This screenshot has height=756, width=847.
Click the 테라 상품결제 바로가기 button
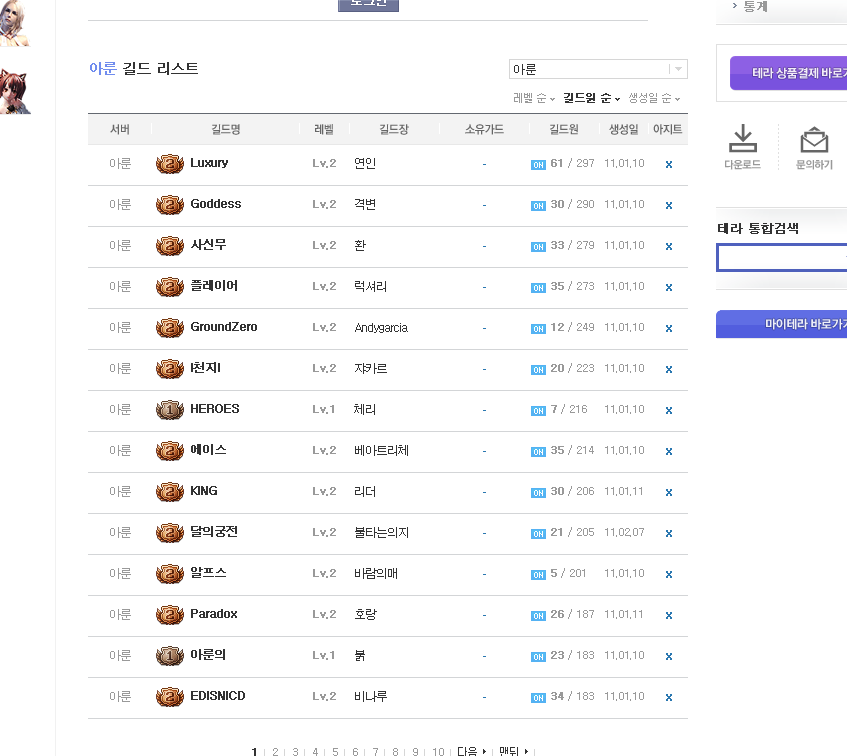(788, 73)
